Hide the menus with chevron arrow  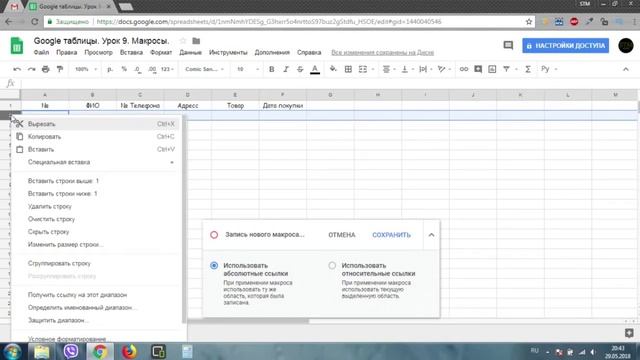tap(626, 69)
